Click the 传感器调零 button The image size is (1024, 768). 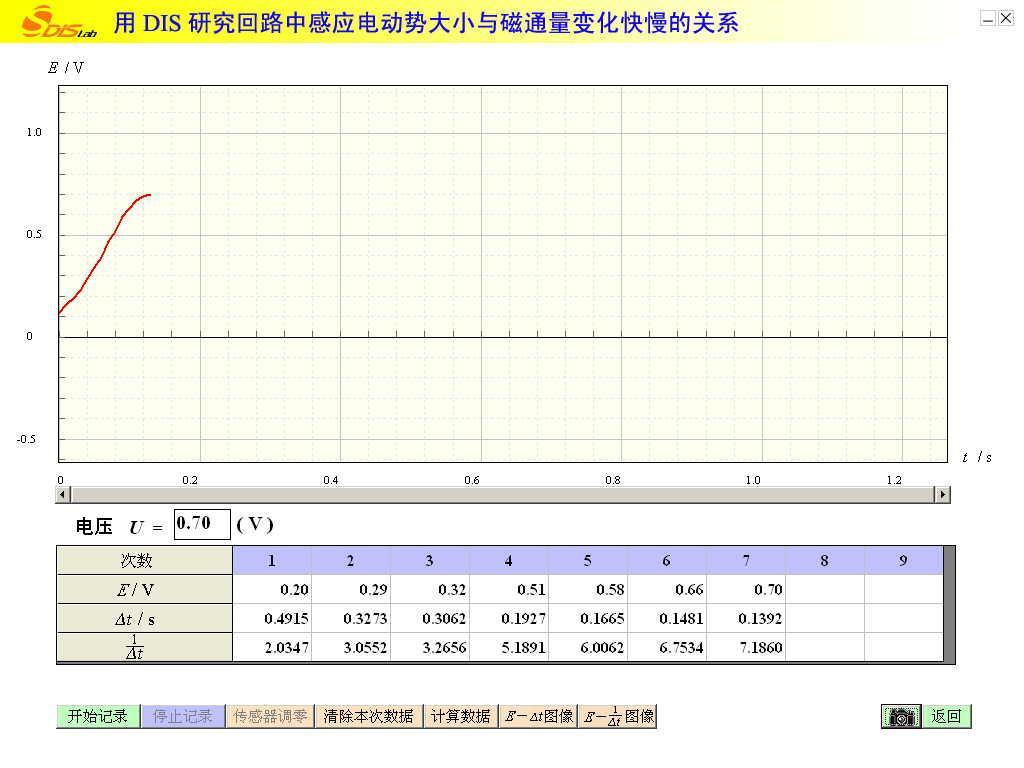point(270,716)
